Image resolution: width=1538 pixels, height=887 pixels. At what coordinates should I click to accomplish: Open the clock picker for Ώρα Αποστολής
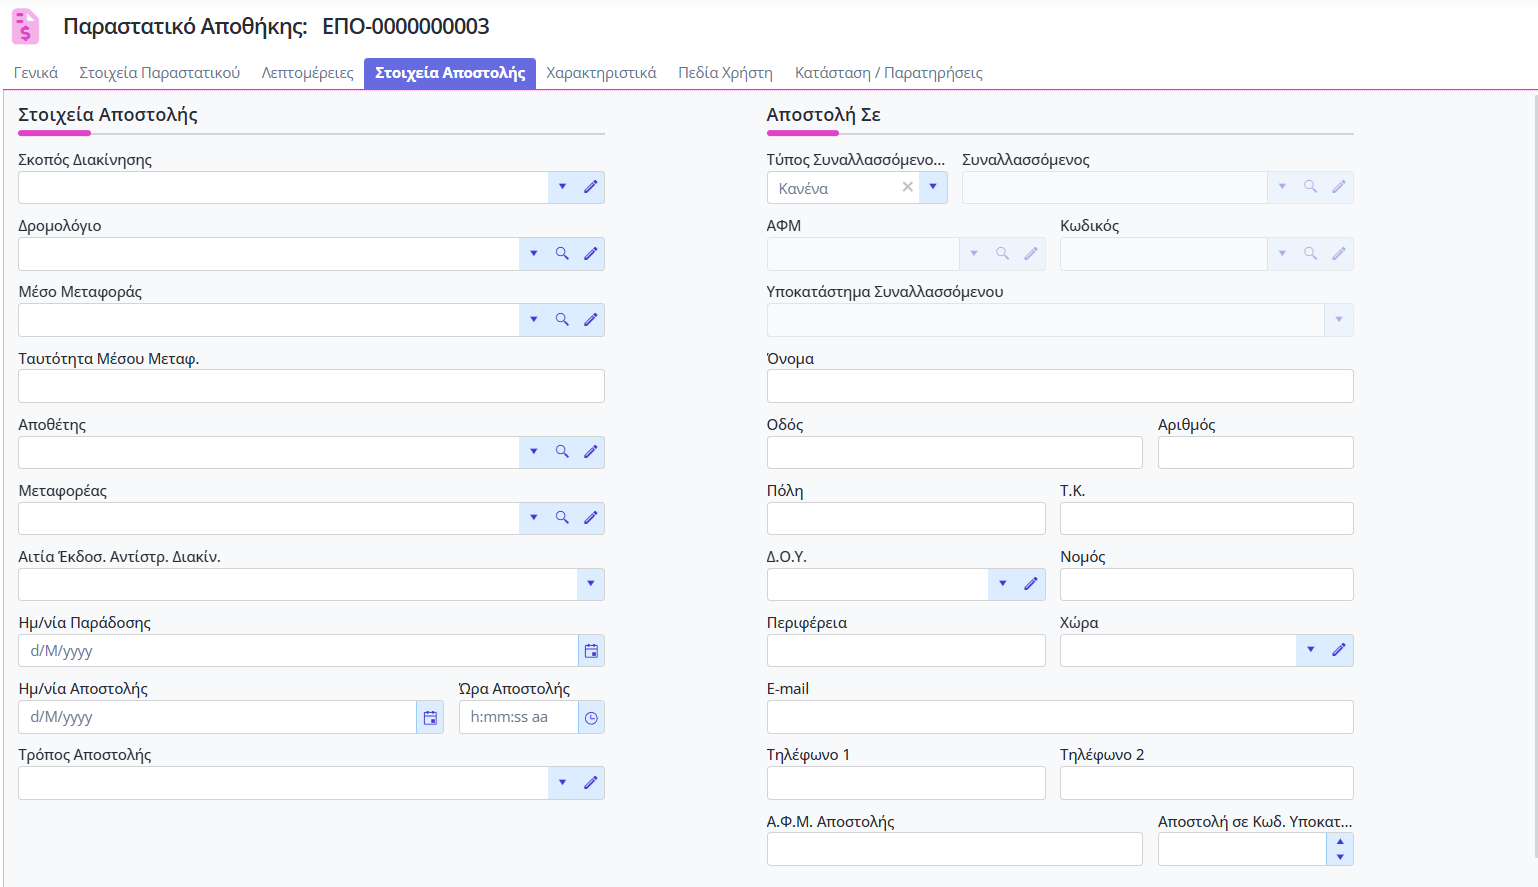591,718
